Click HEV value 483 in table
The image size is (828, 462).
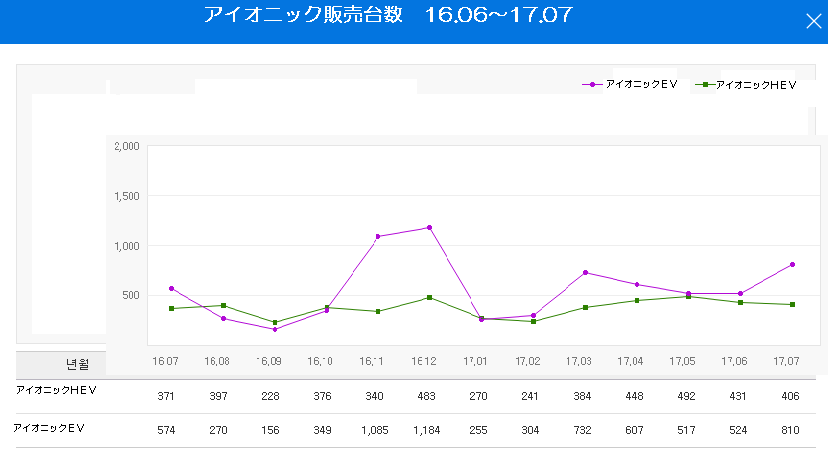pos(426,396)
